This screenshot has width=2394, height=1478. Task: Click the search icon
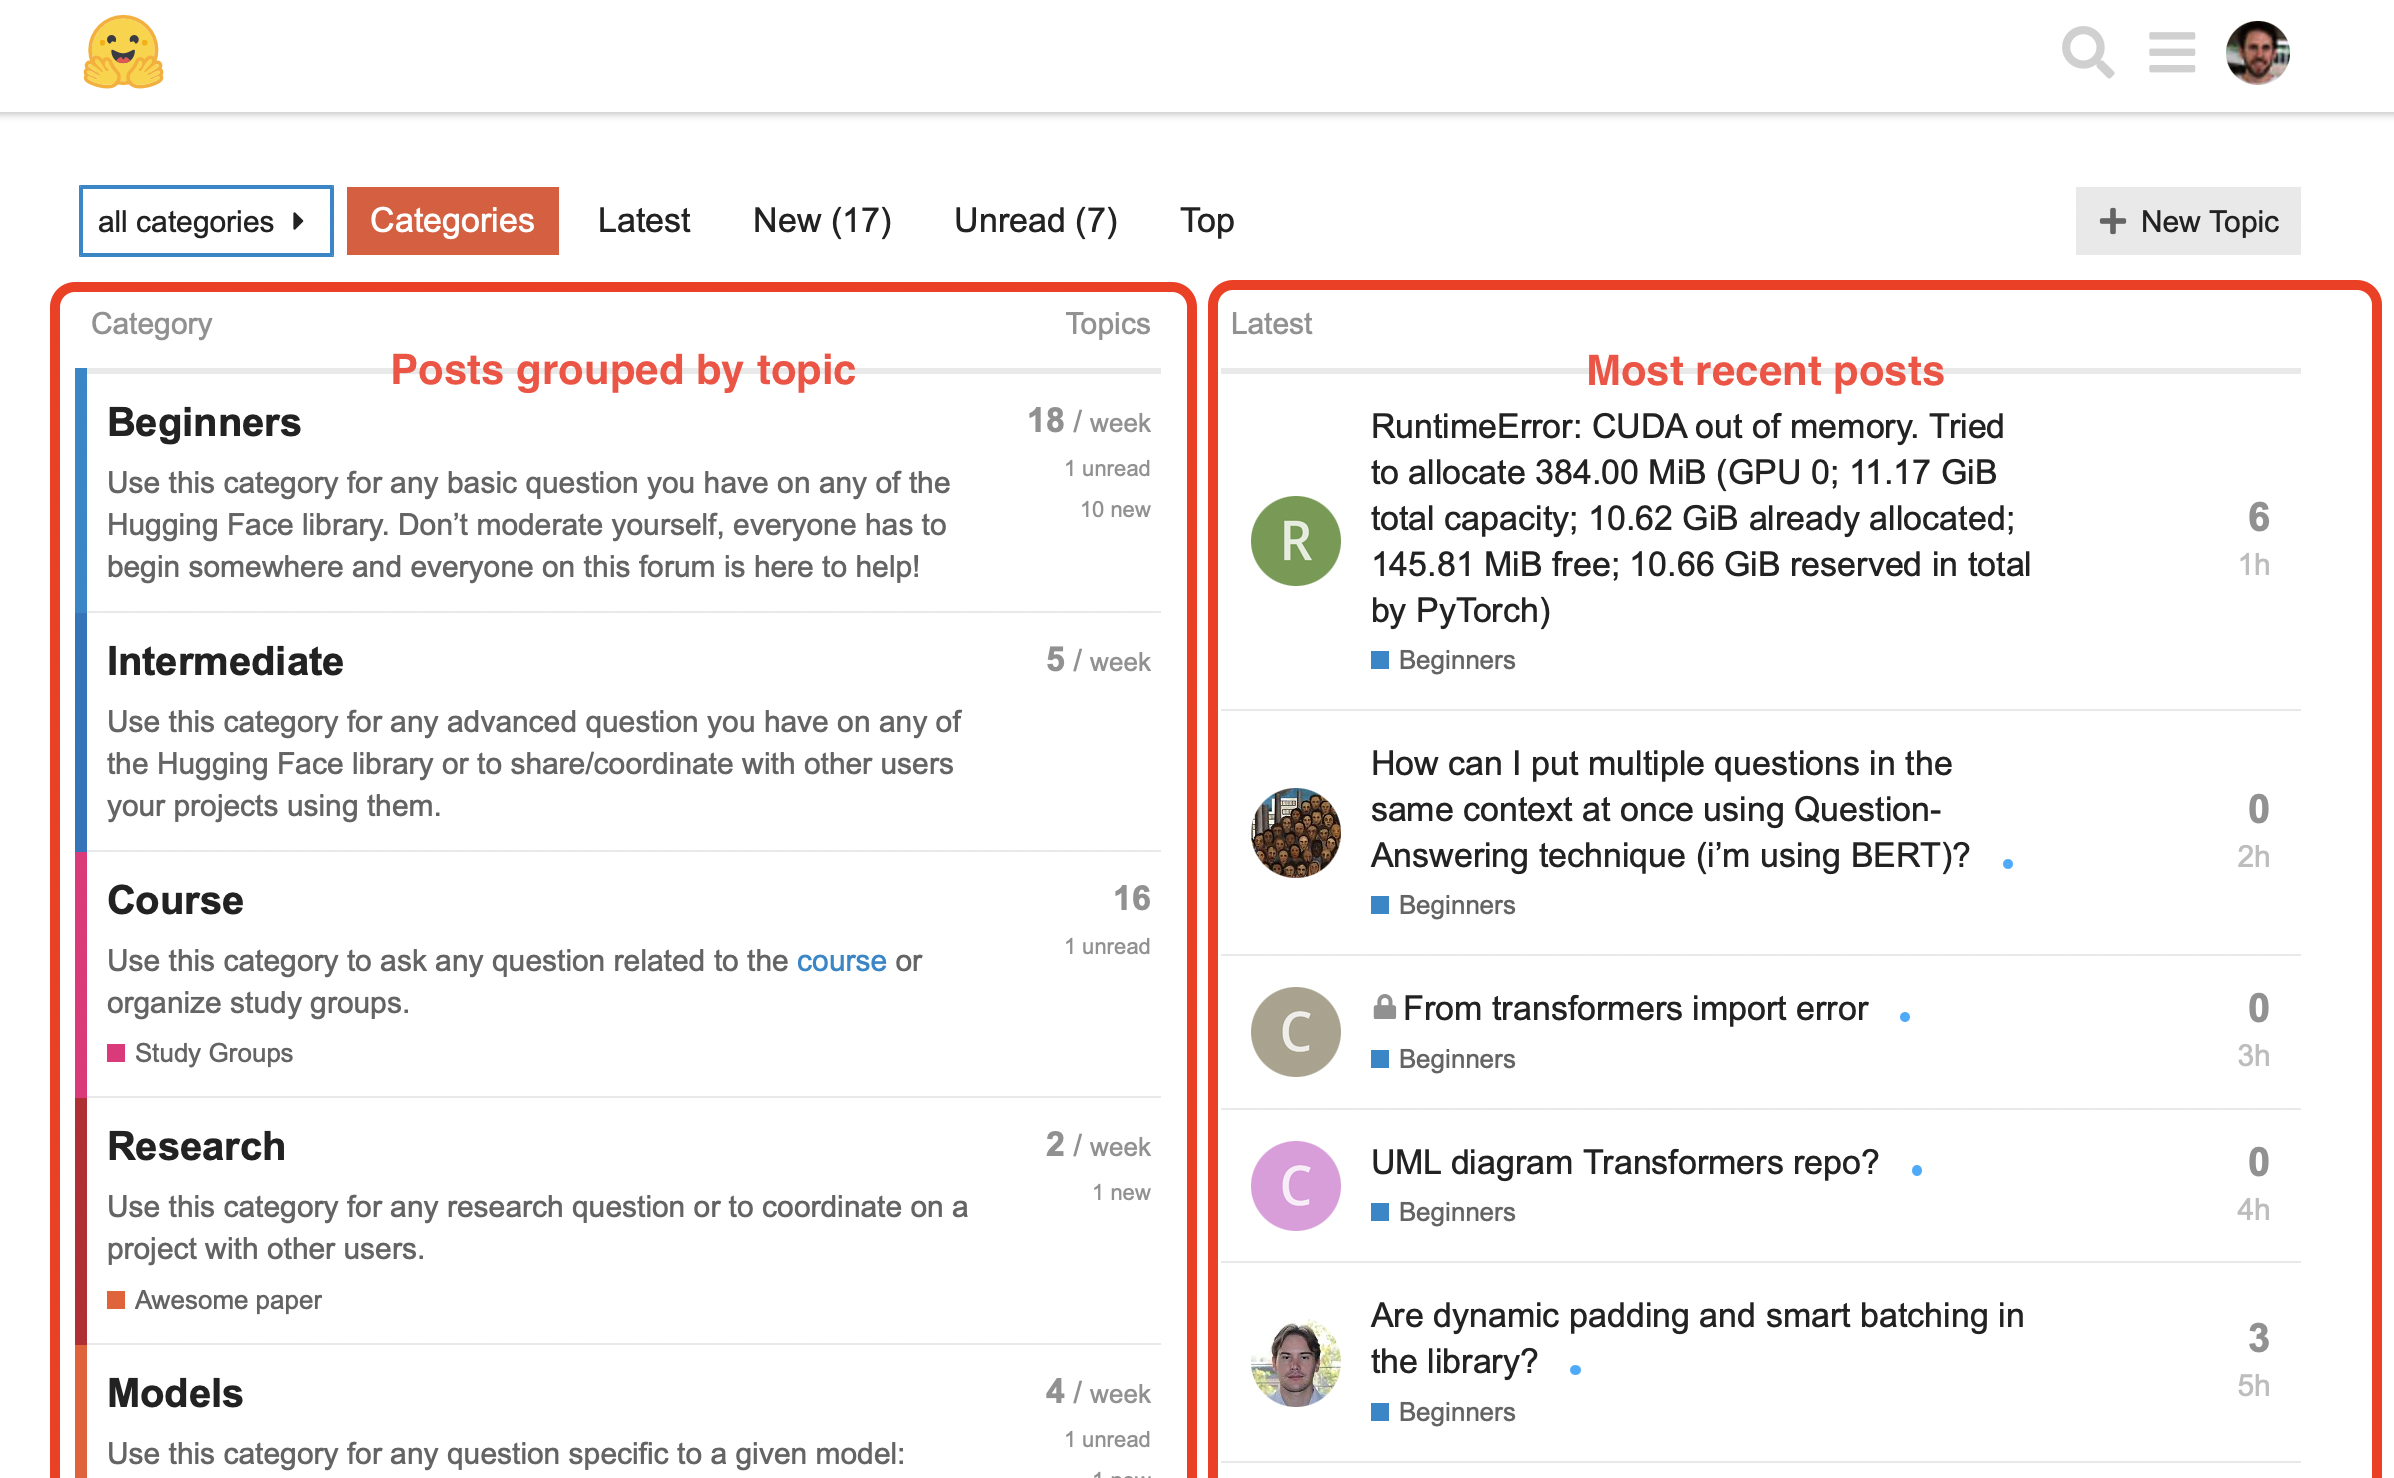tap(2086, 50)
